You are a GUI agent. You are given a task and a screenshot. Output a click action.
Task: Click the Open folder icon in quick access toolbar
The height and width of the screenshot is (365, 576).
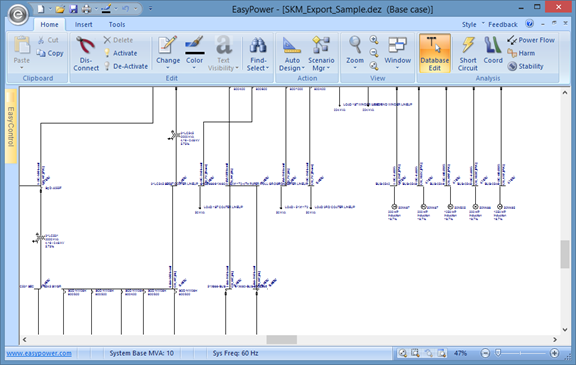pyautogui.click(x=60, y=9)
